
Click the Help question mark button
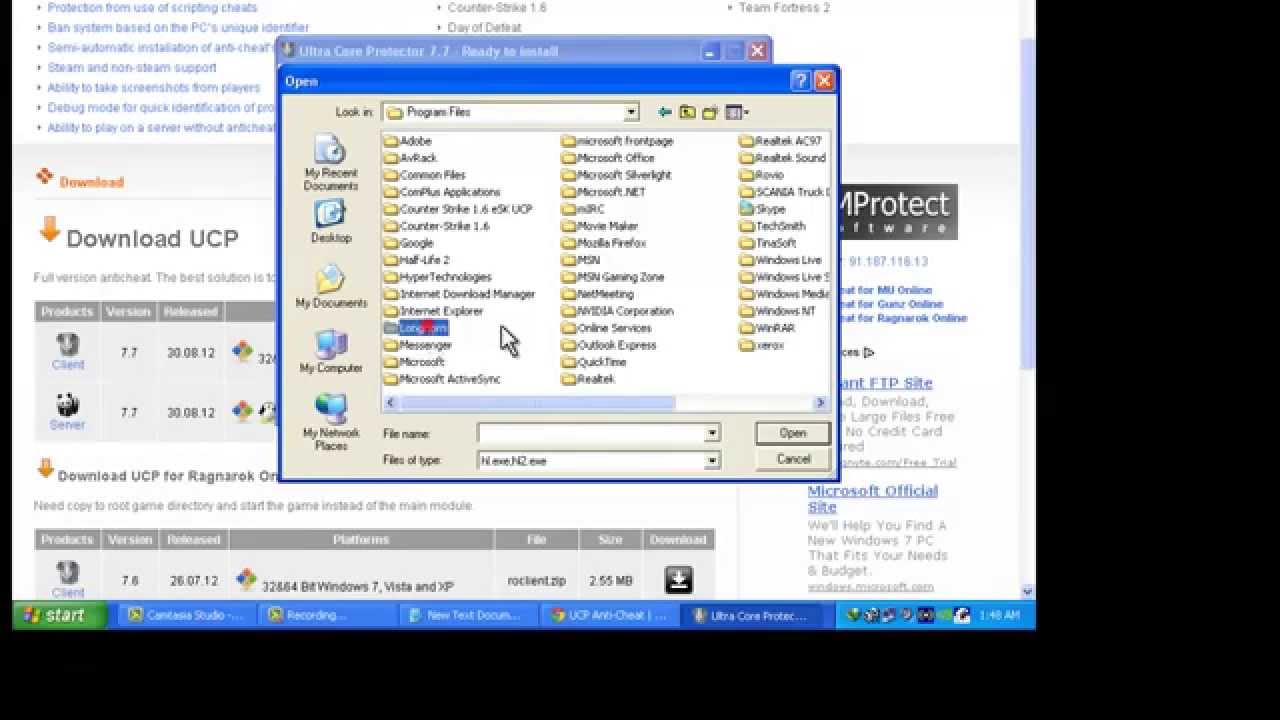801,81
